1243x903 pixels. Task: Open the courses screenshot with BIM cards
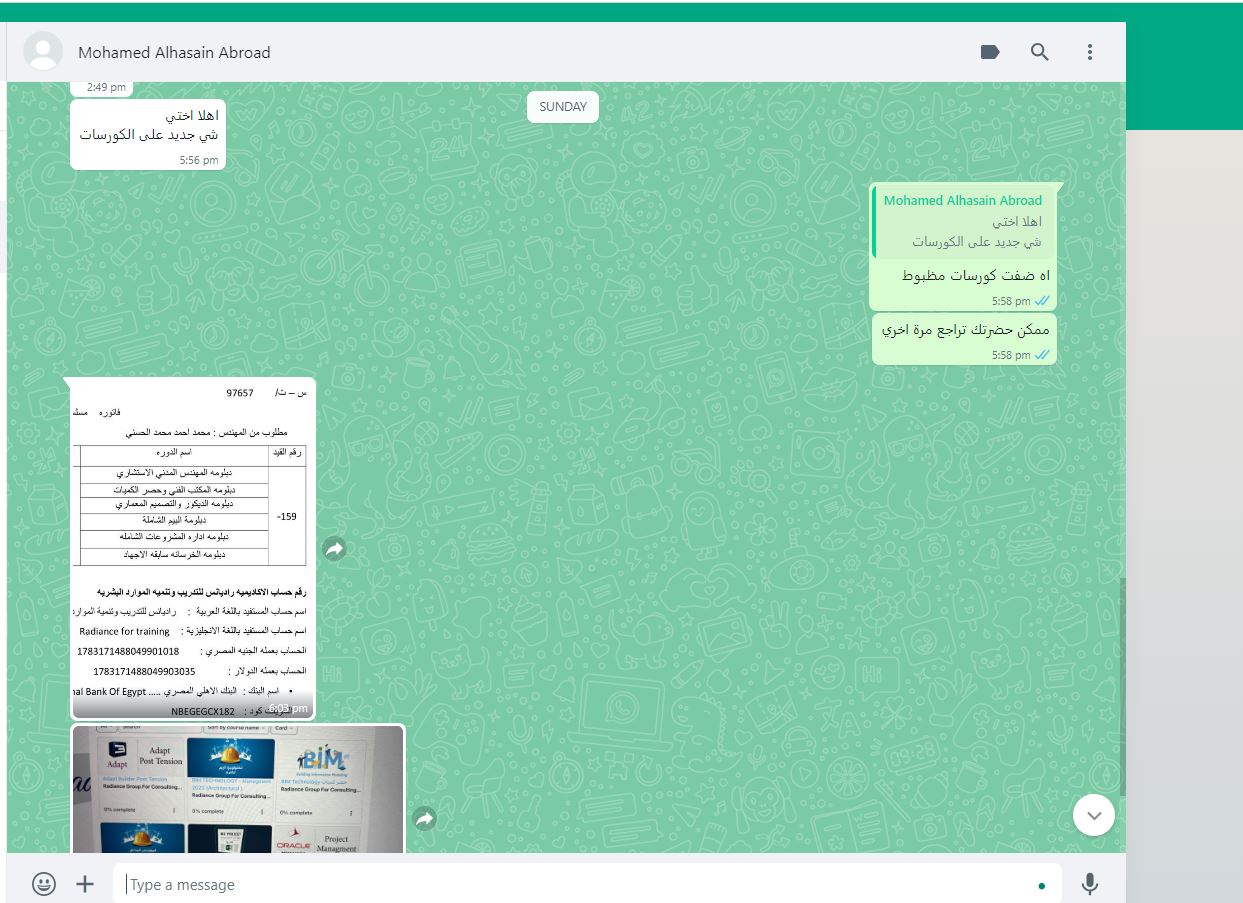pos(238,789)
